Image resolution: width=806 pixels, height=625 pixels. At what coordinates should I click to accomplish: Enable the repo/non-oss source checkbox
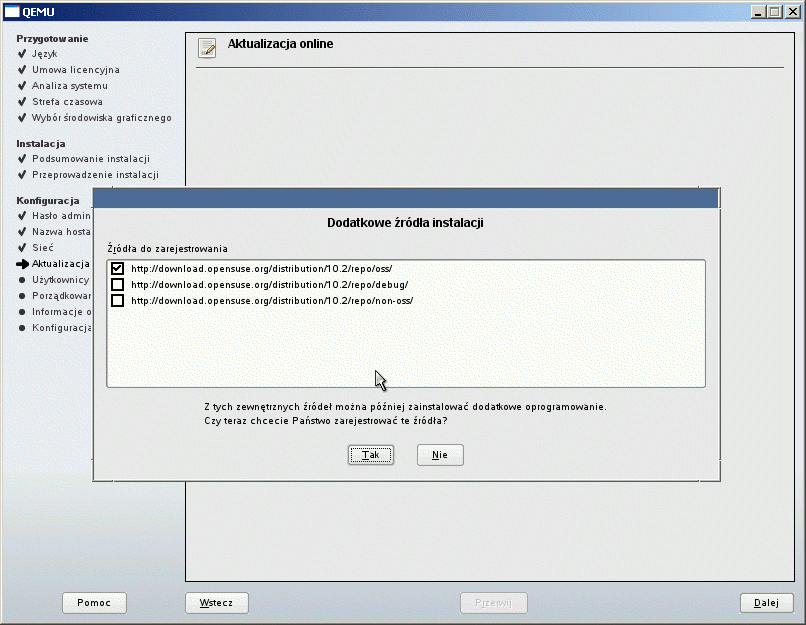[x=118, y=301]
